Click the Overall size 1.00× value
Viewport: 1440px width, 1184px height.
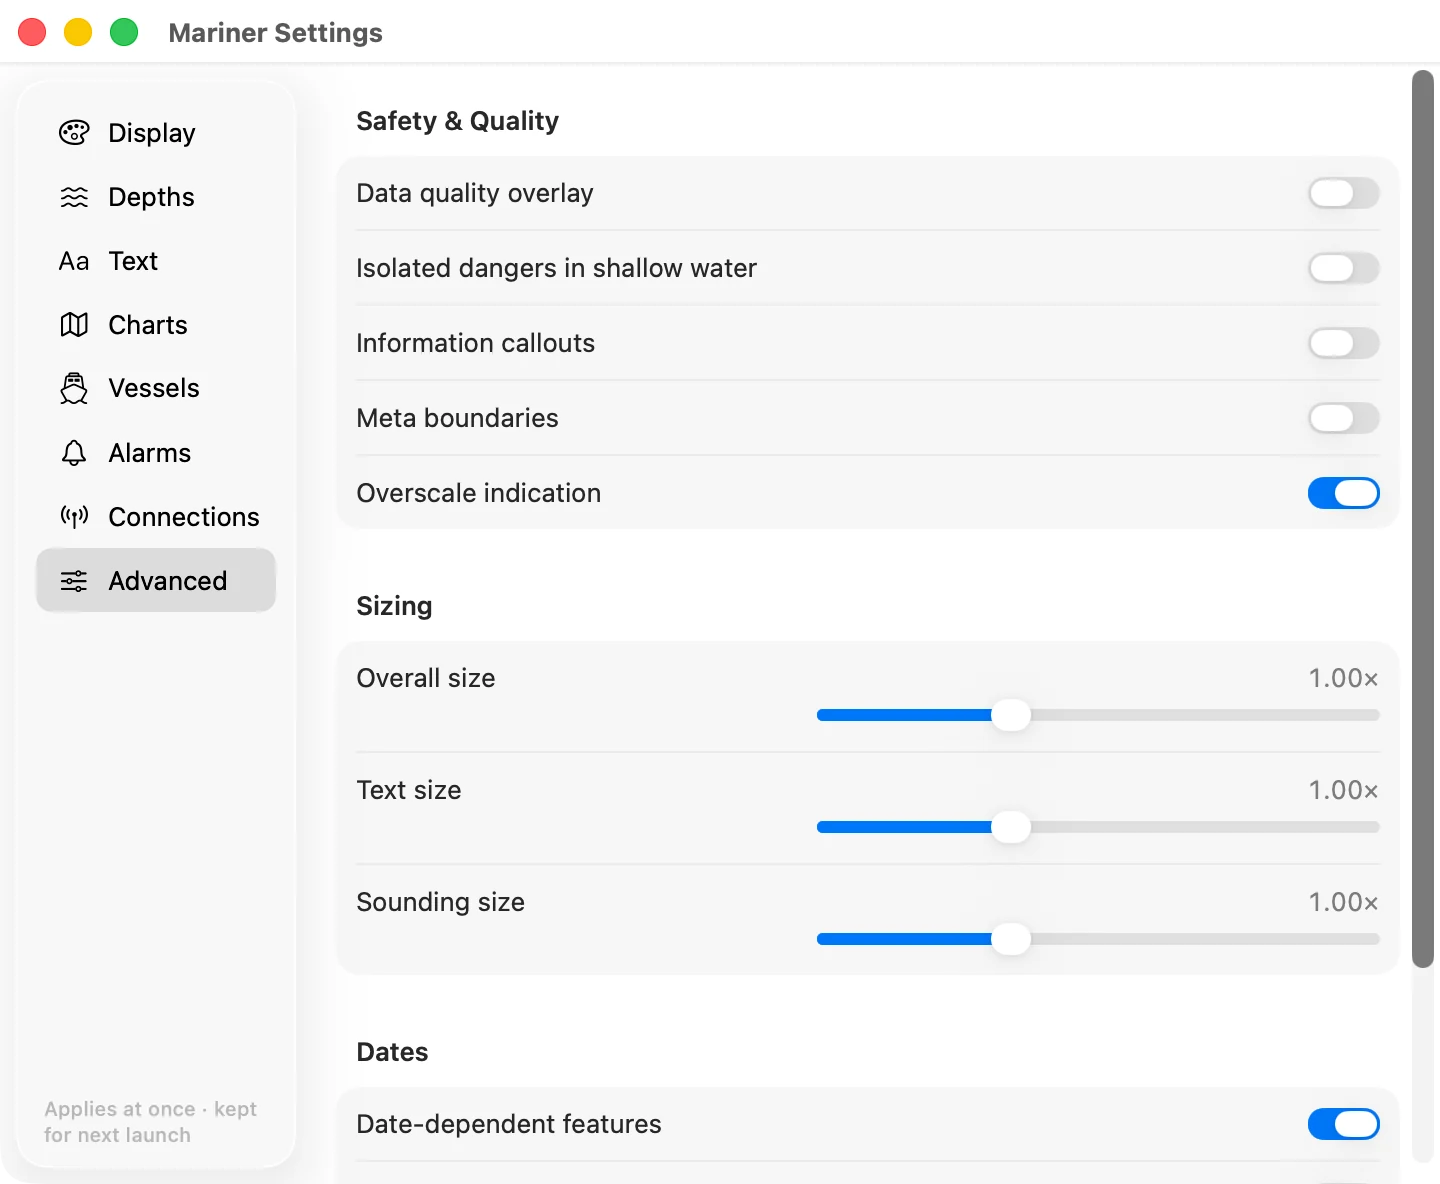(1344, 678)
